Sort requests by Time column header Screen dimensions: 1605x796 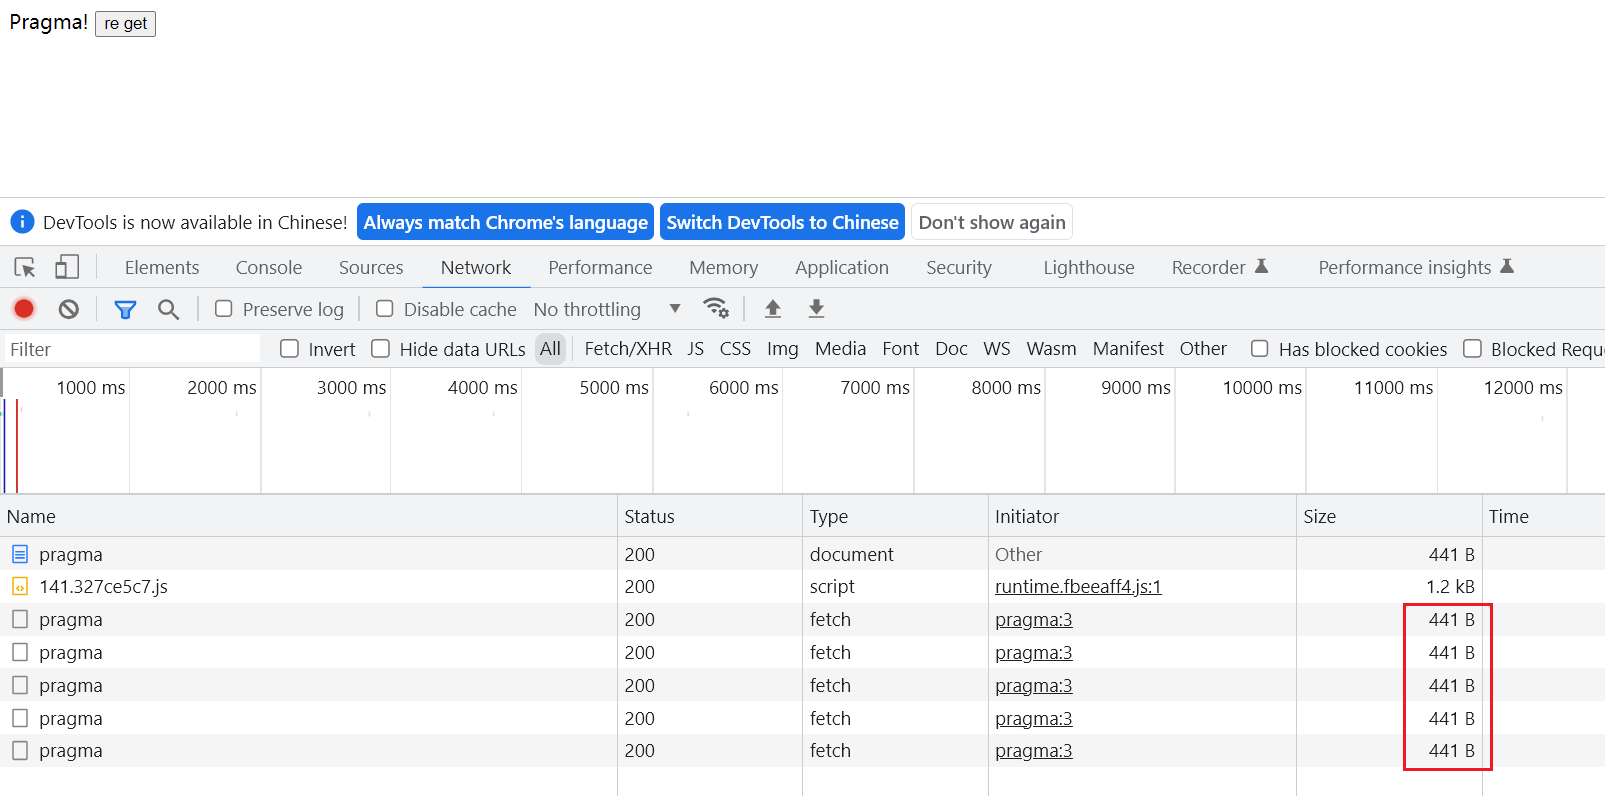[x=1543, y=516]
